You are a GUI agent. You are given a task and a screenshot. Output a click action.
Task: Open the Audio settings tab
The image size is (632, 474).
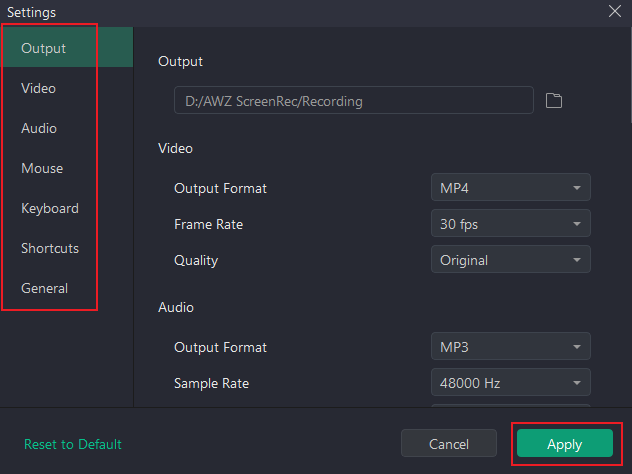(x=39, y=128)
